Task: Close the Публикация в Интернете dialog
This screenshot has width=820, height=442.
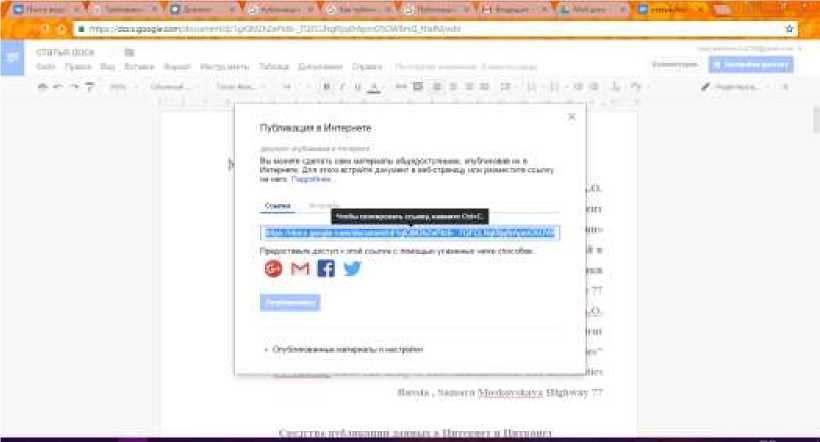Action: [572, 117]
